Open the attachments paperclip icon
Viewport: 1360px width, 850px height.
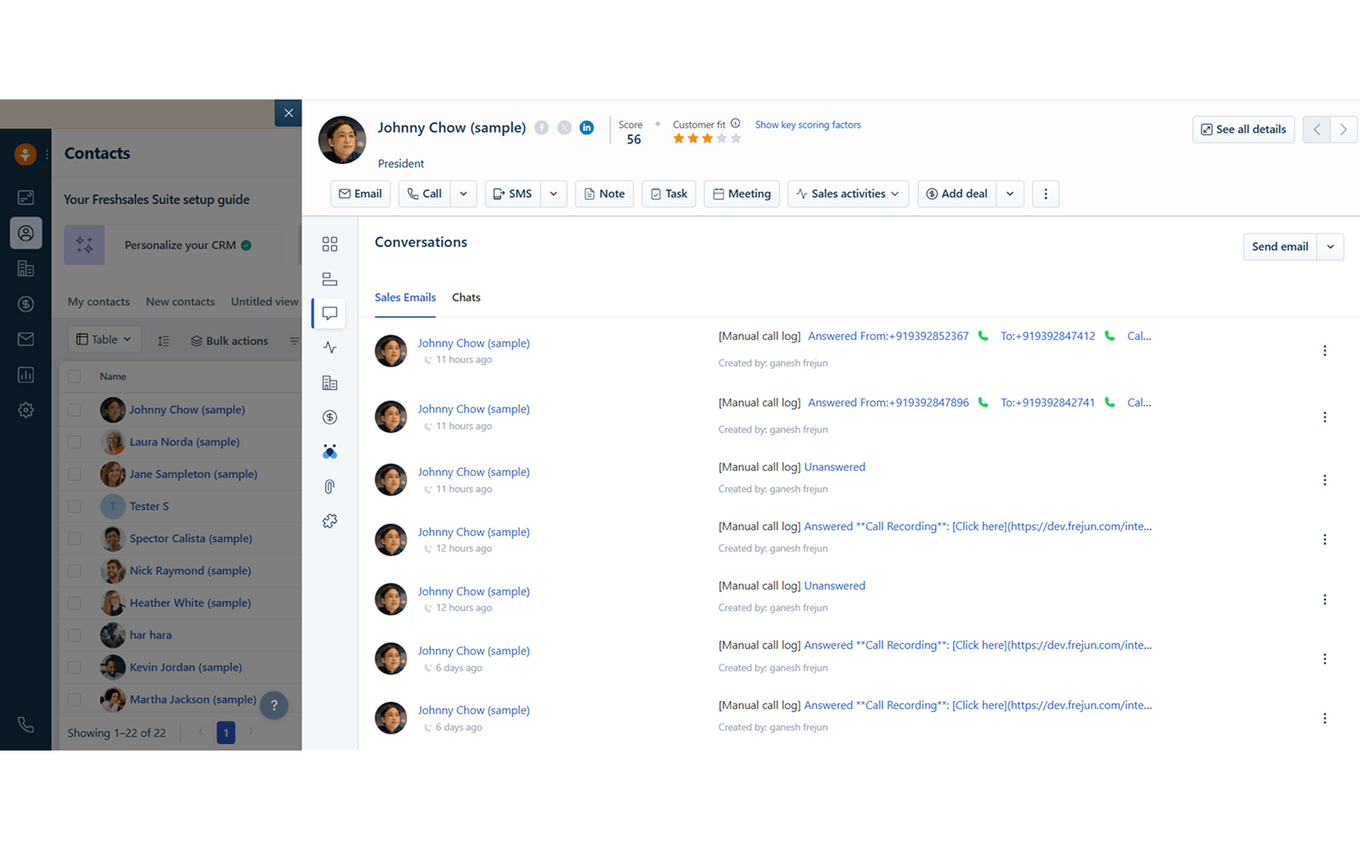coord(330,486)
